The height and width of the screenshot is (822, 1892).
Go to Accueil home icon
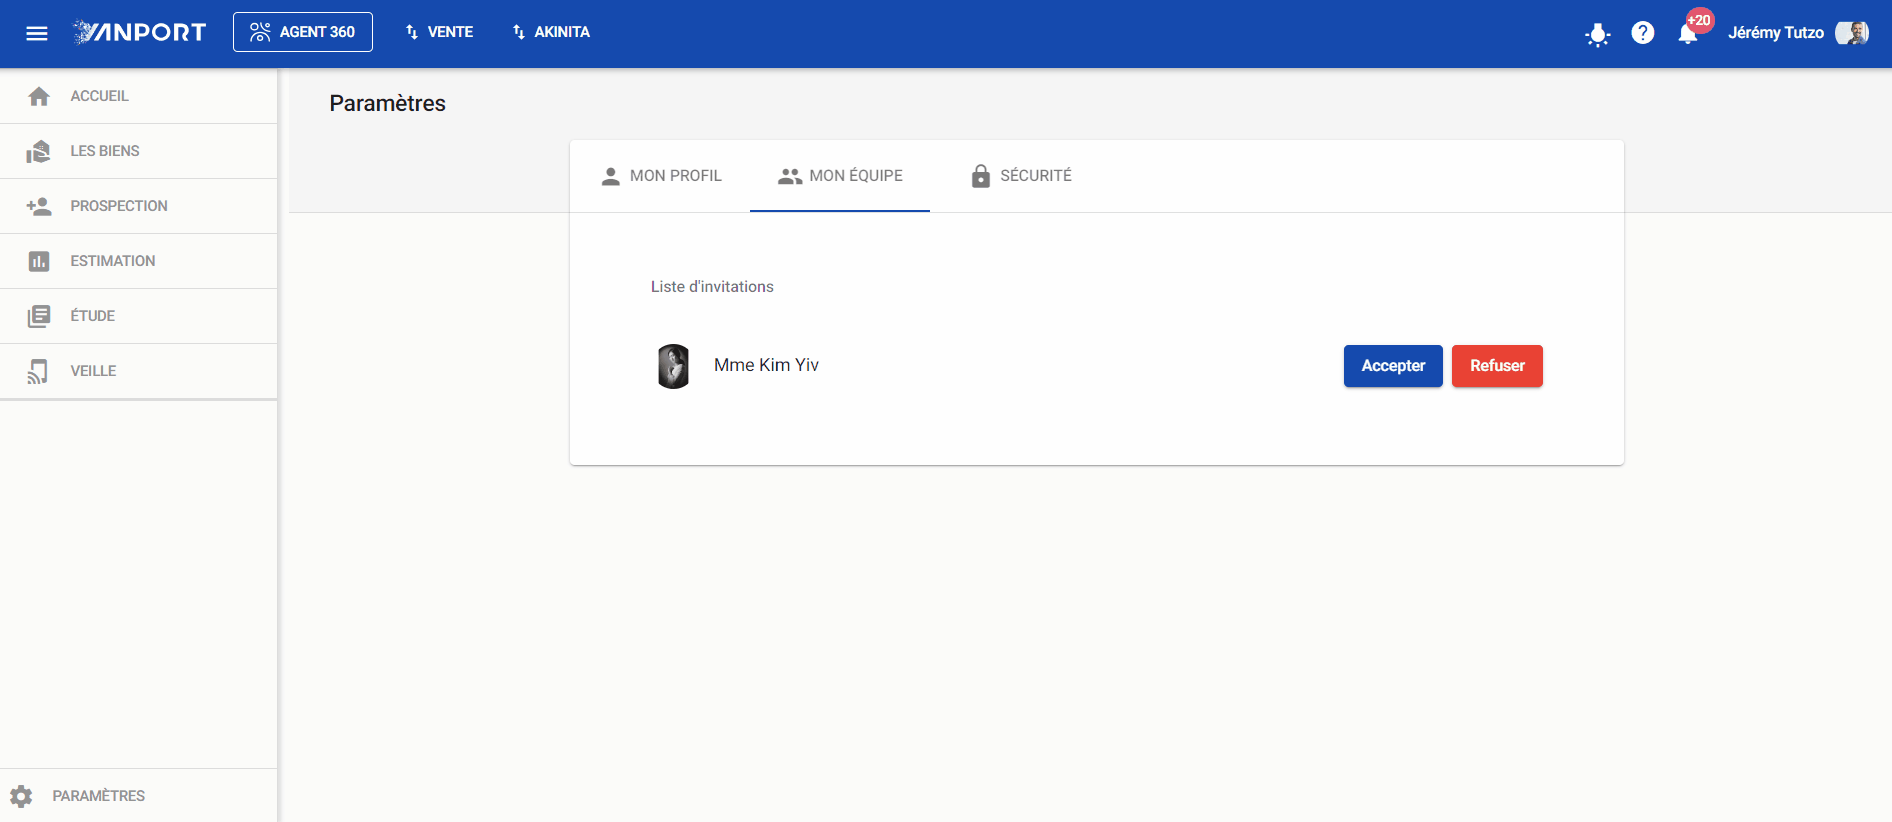tap(39, 96)
